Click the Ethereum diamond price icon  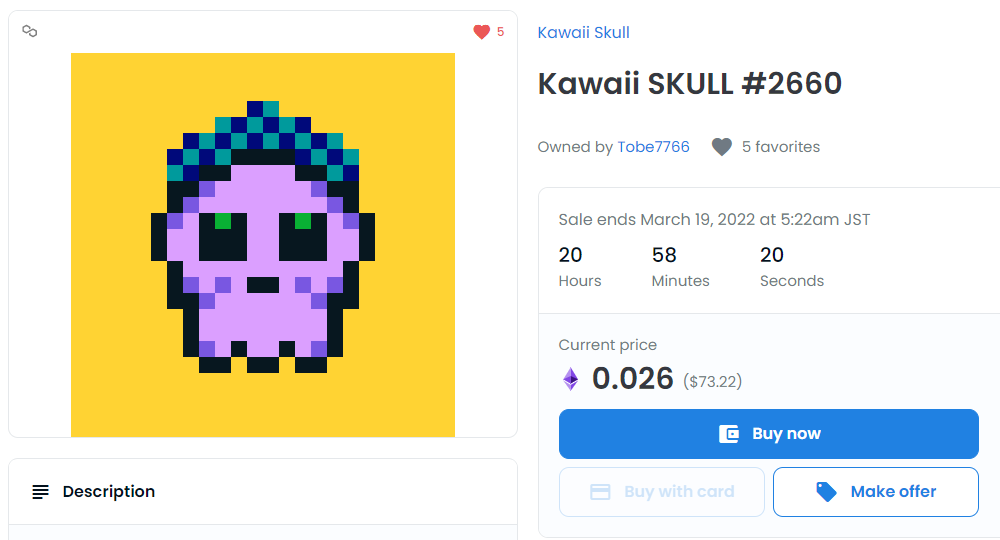pyautogui.click(x=571, y=379)
